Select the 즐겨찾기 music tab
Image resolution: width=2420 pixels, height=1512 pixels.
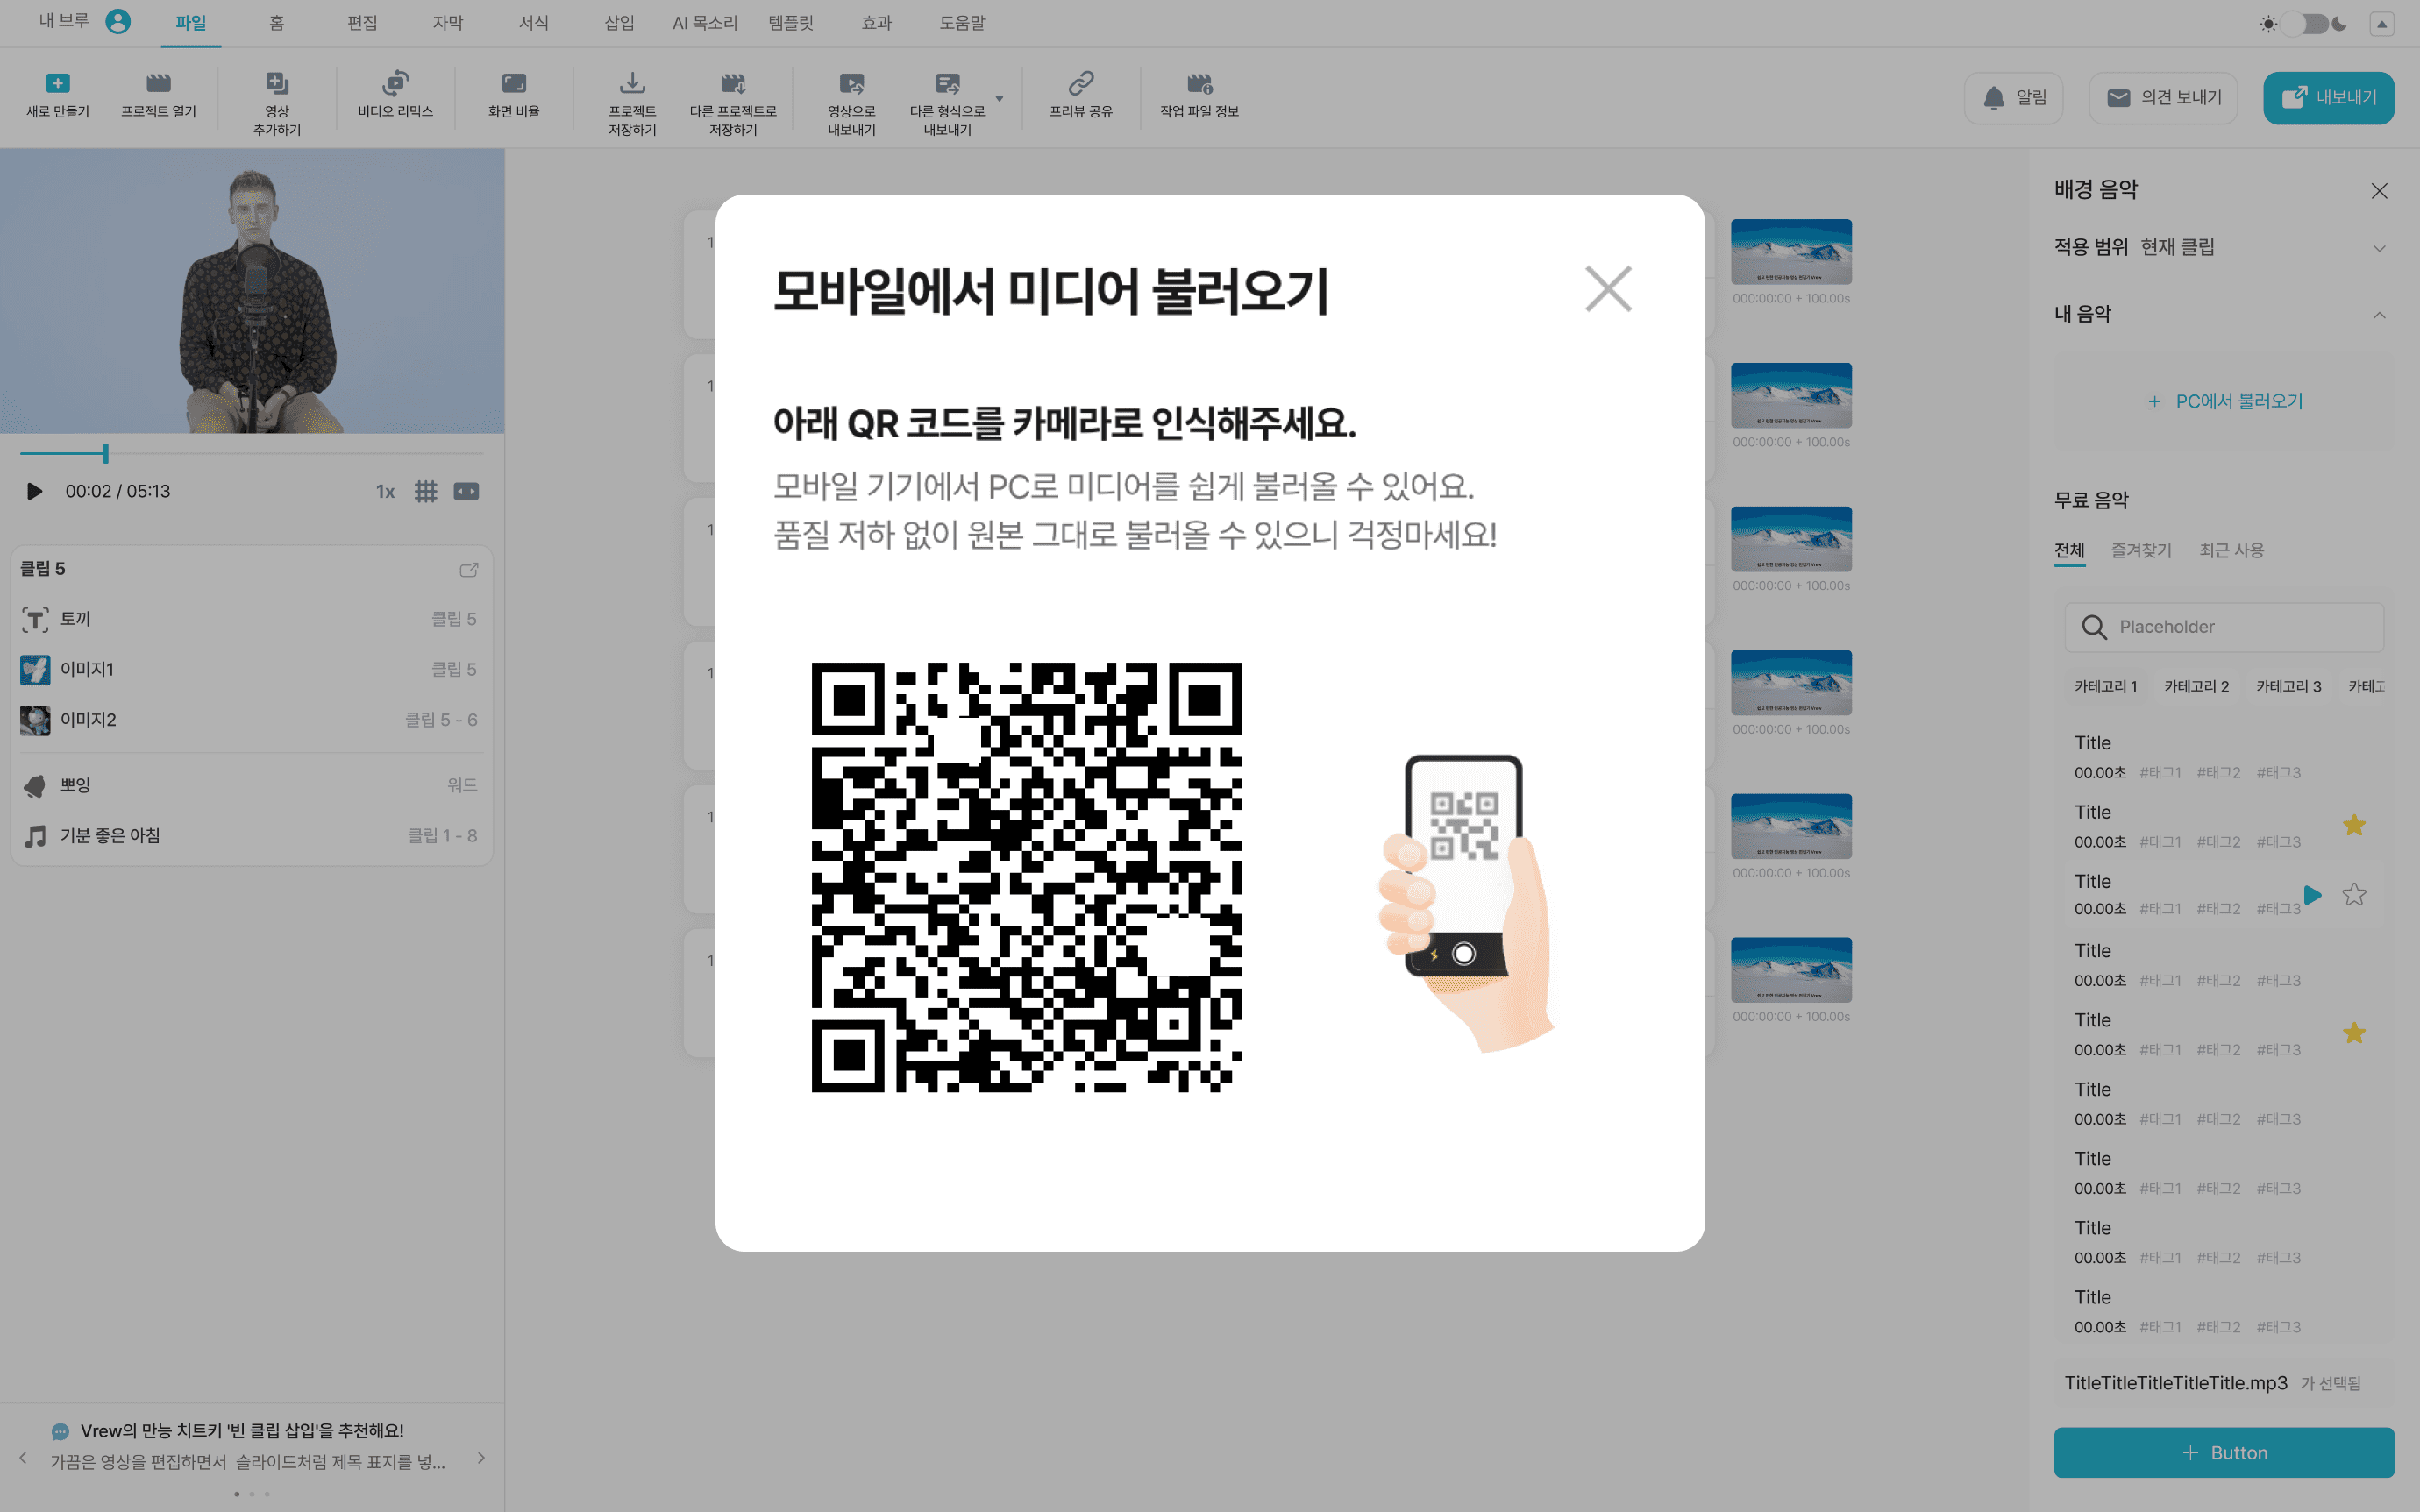coord(2140,550)
